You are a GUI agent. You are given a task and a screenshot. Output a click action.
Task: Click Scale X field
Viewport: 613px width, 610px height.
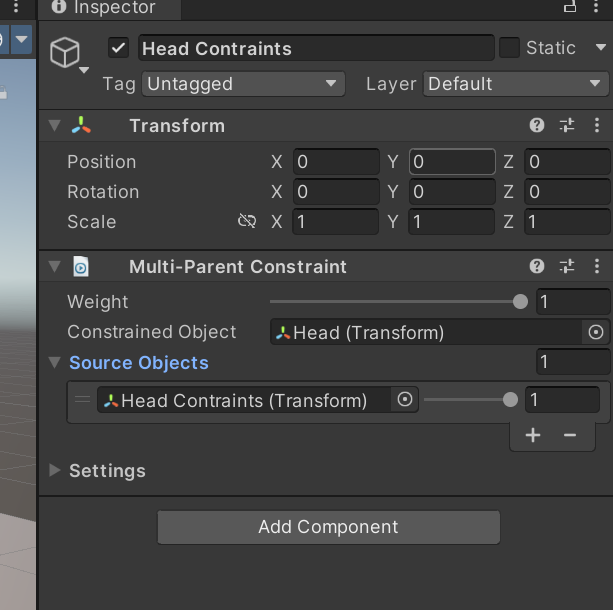coord(336,222)
